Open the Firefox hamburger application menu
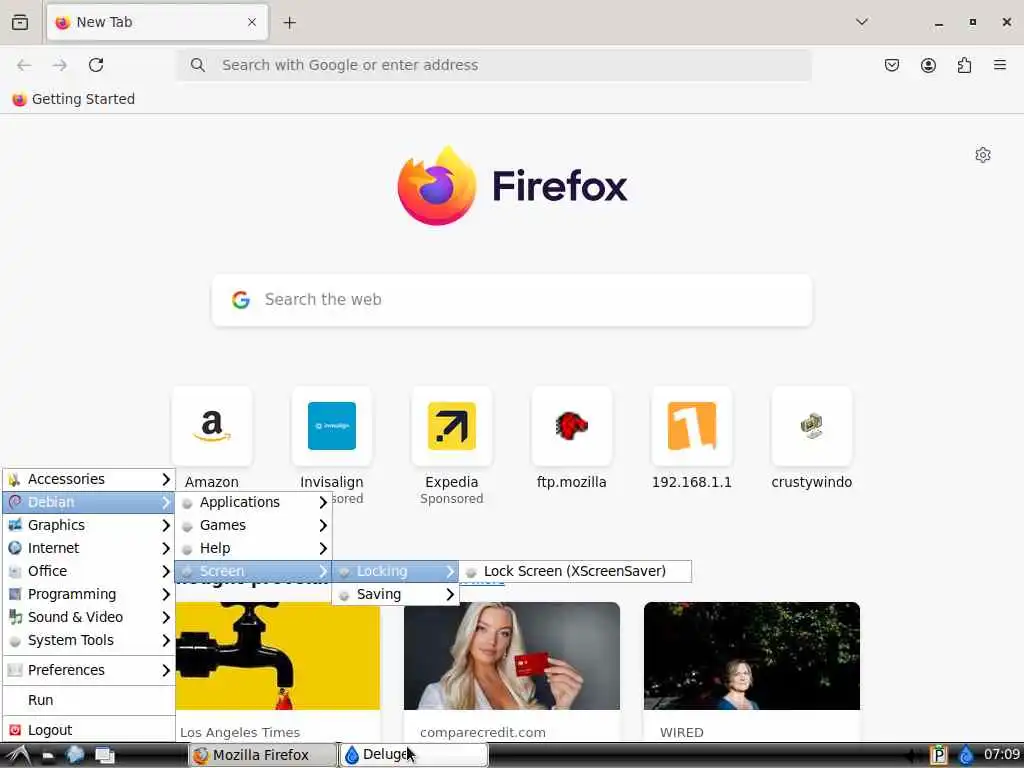 (1000, 65)
